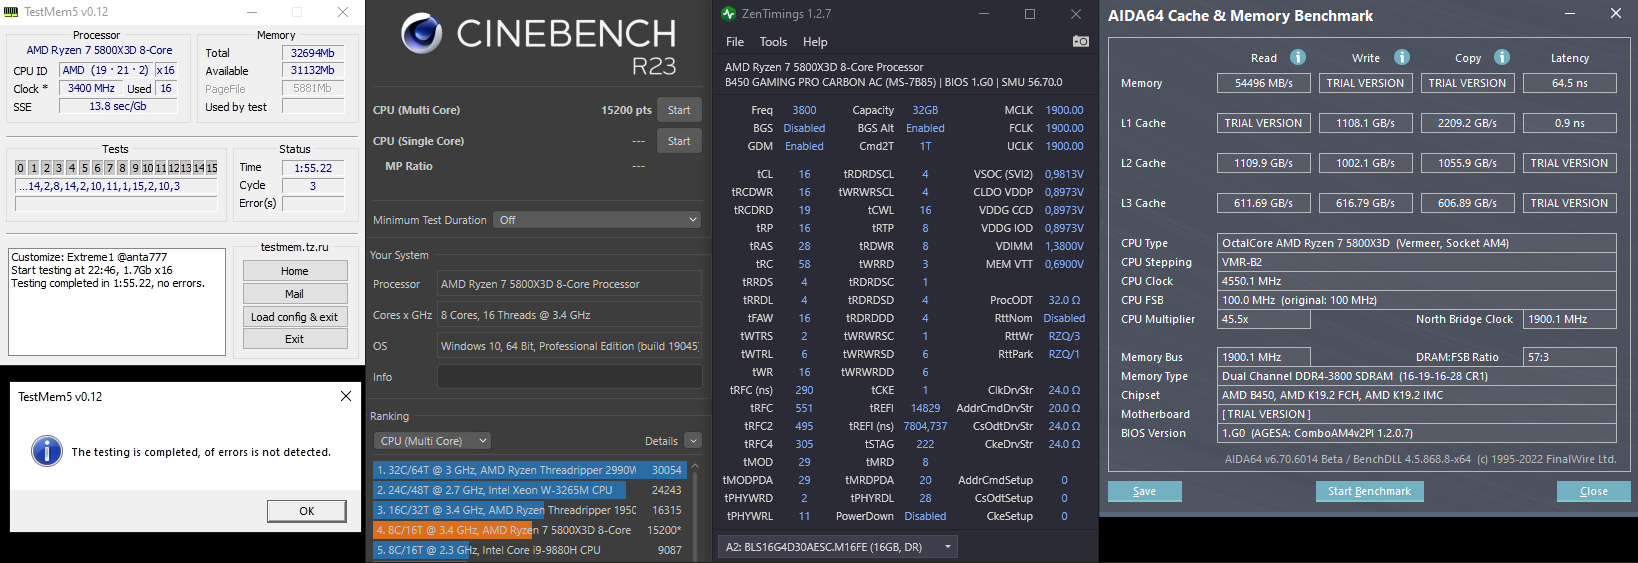Click the AIDA64 memory latency "64.5 ns" field
1638x563 pixels.
point(1570,83)
